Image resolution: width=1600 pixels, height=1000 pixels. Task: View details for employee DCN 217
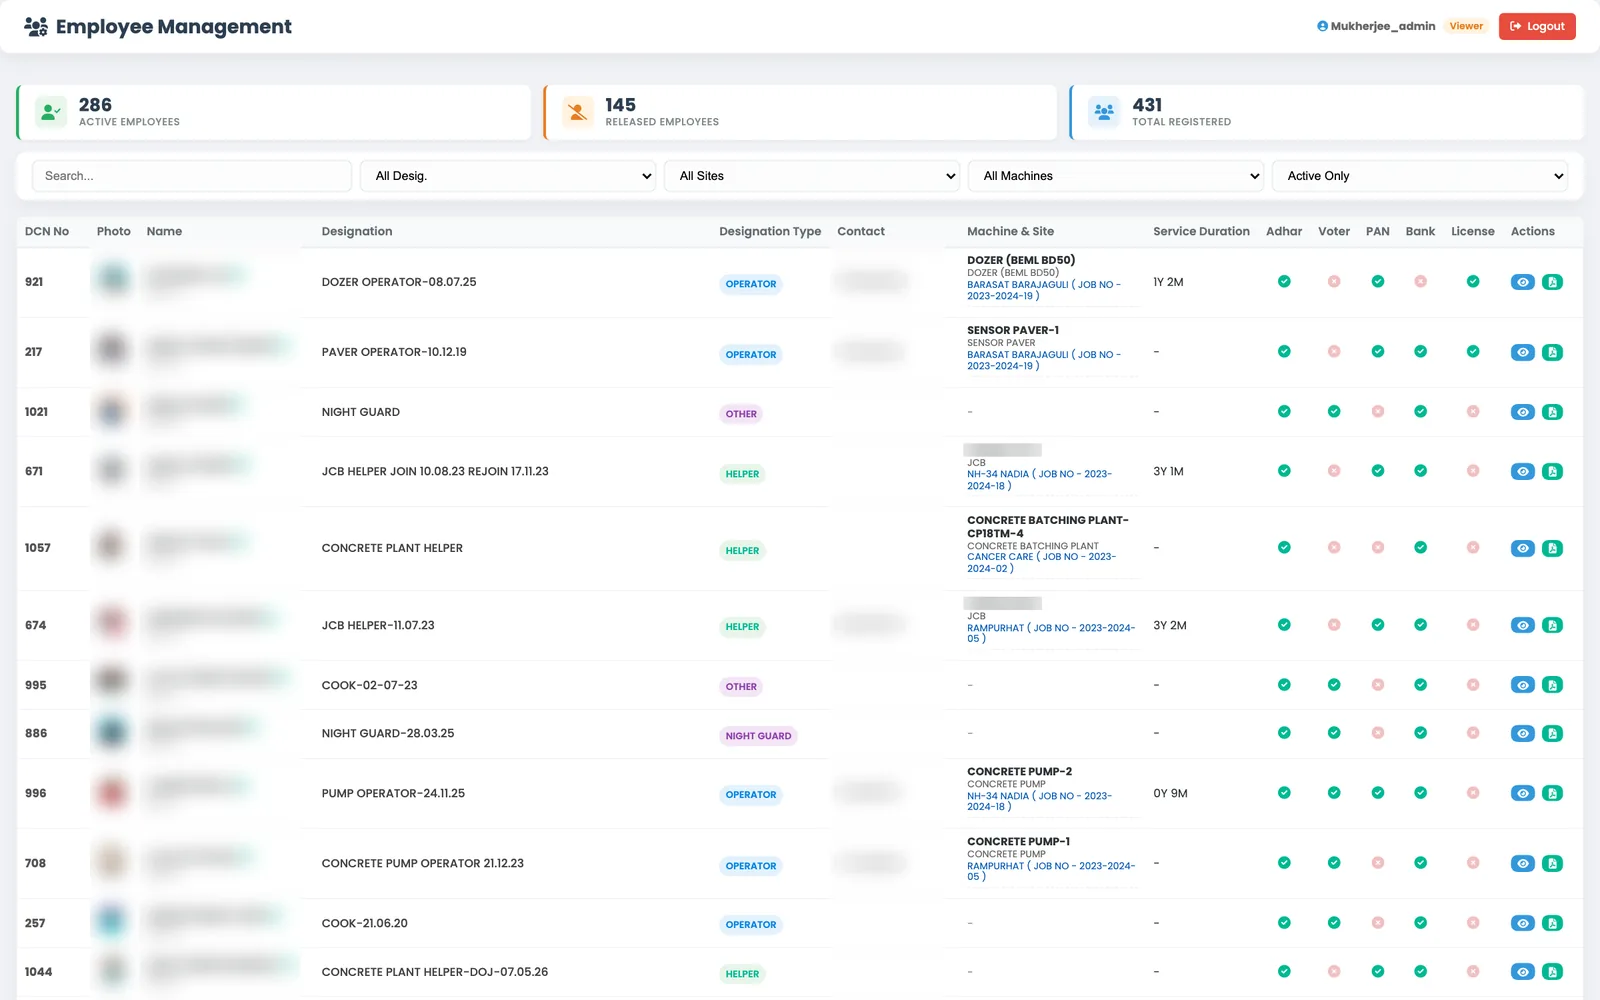click(1522, 352)
